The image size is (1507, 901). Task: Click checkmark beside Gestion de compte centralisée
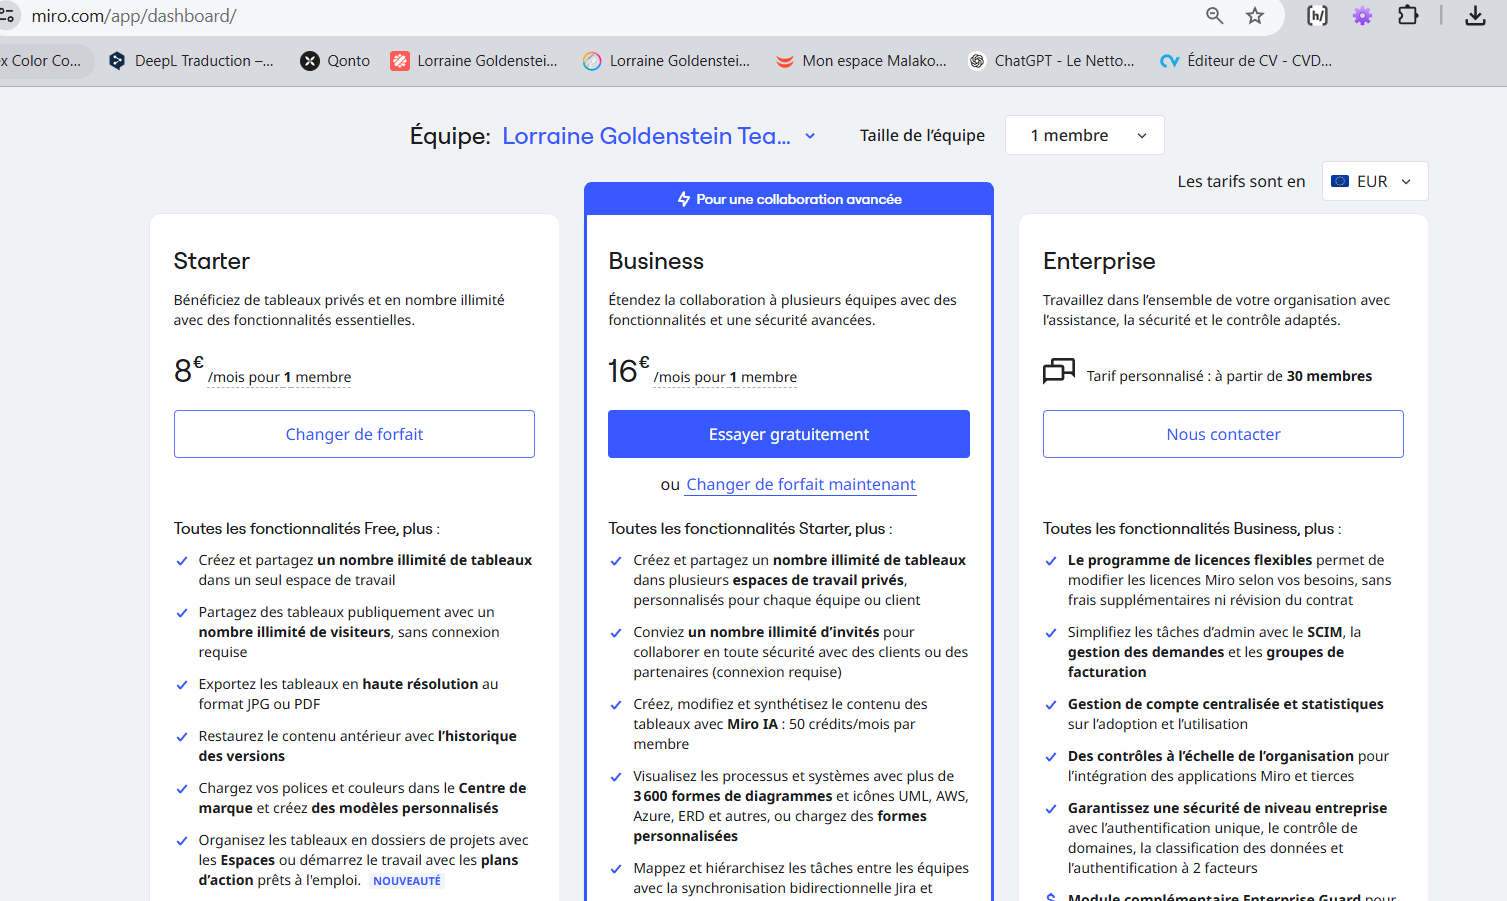point(1051,705)
